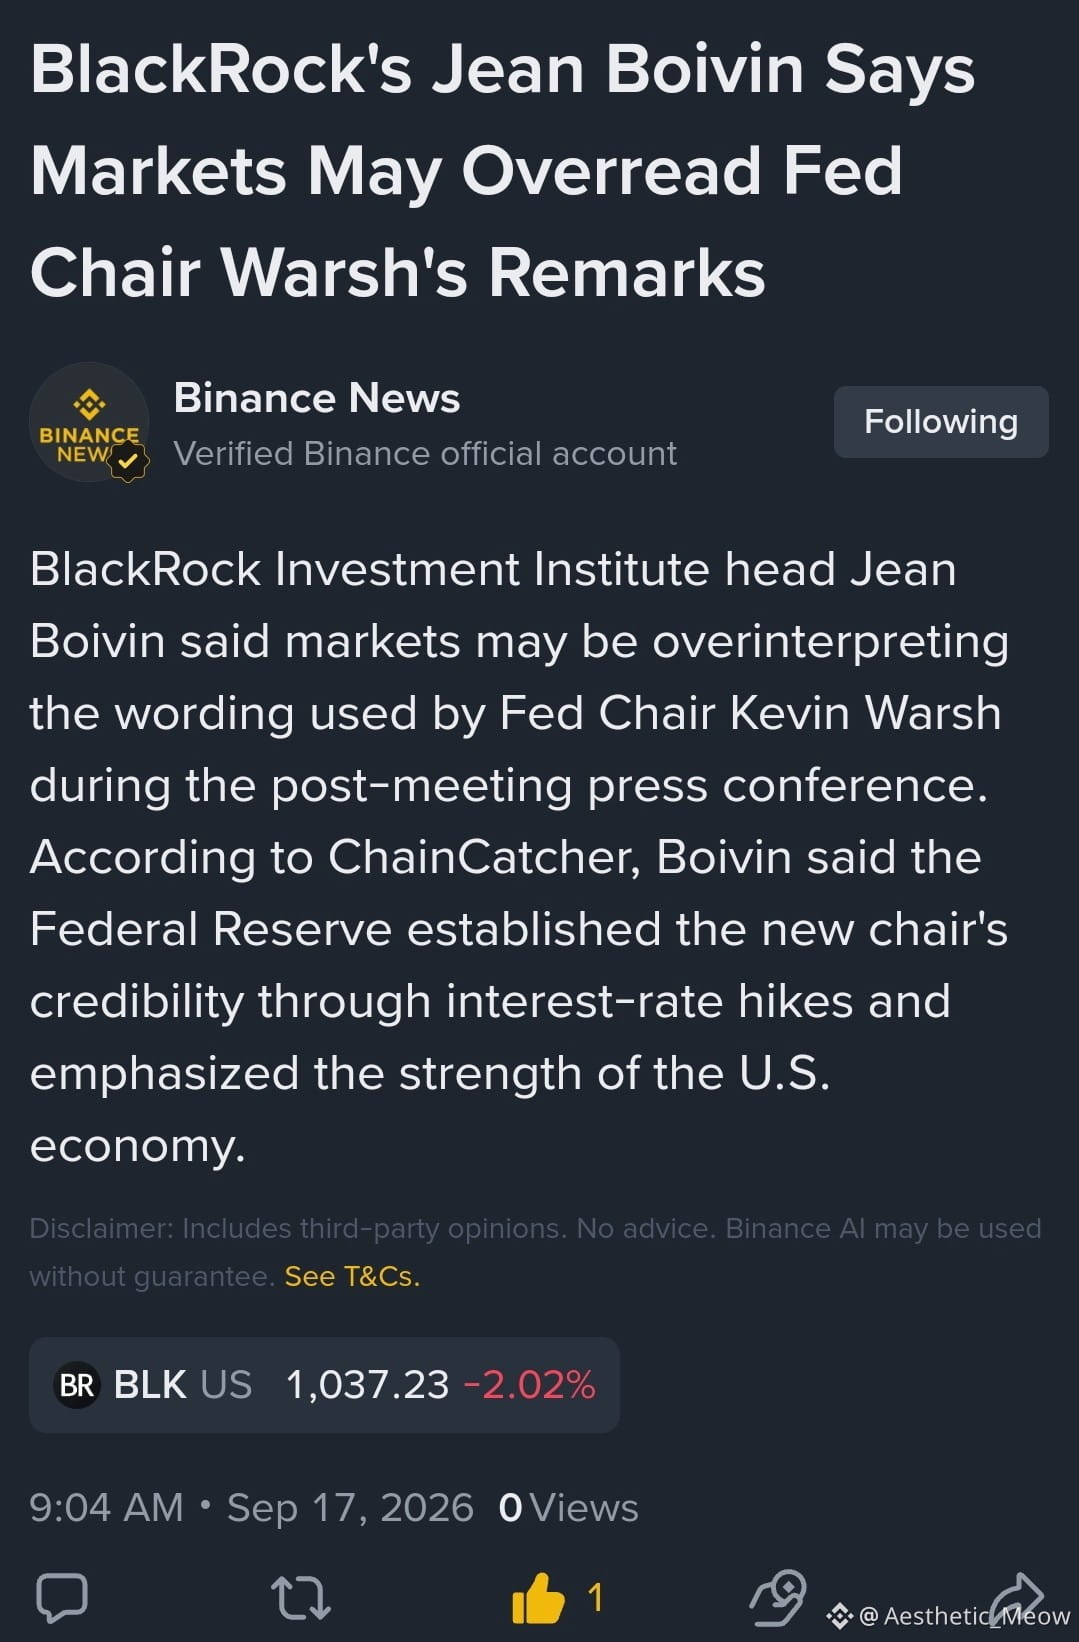Tap the verified badge on the avatar
The width and height of the screenshot is (1079, 1642).
coord(128,462)
